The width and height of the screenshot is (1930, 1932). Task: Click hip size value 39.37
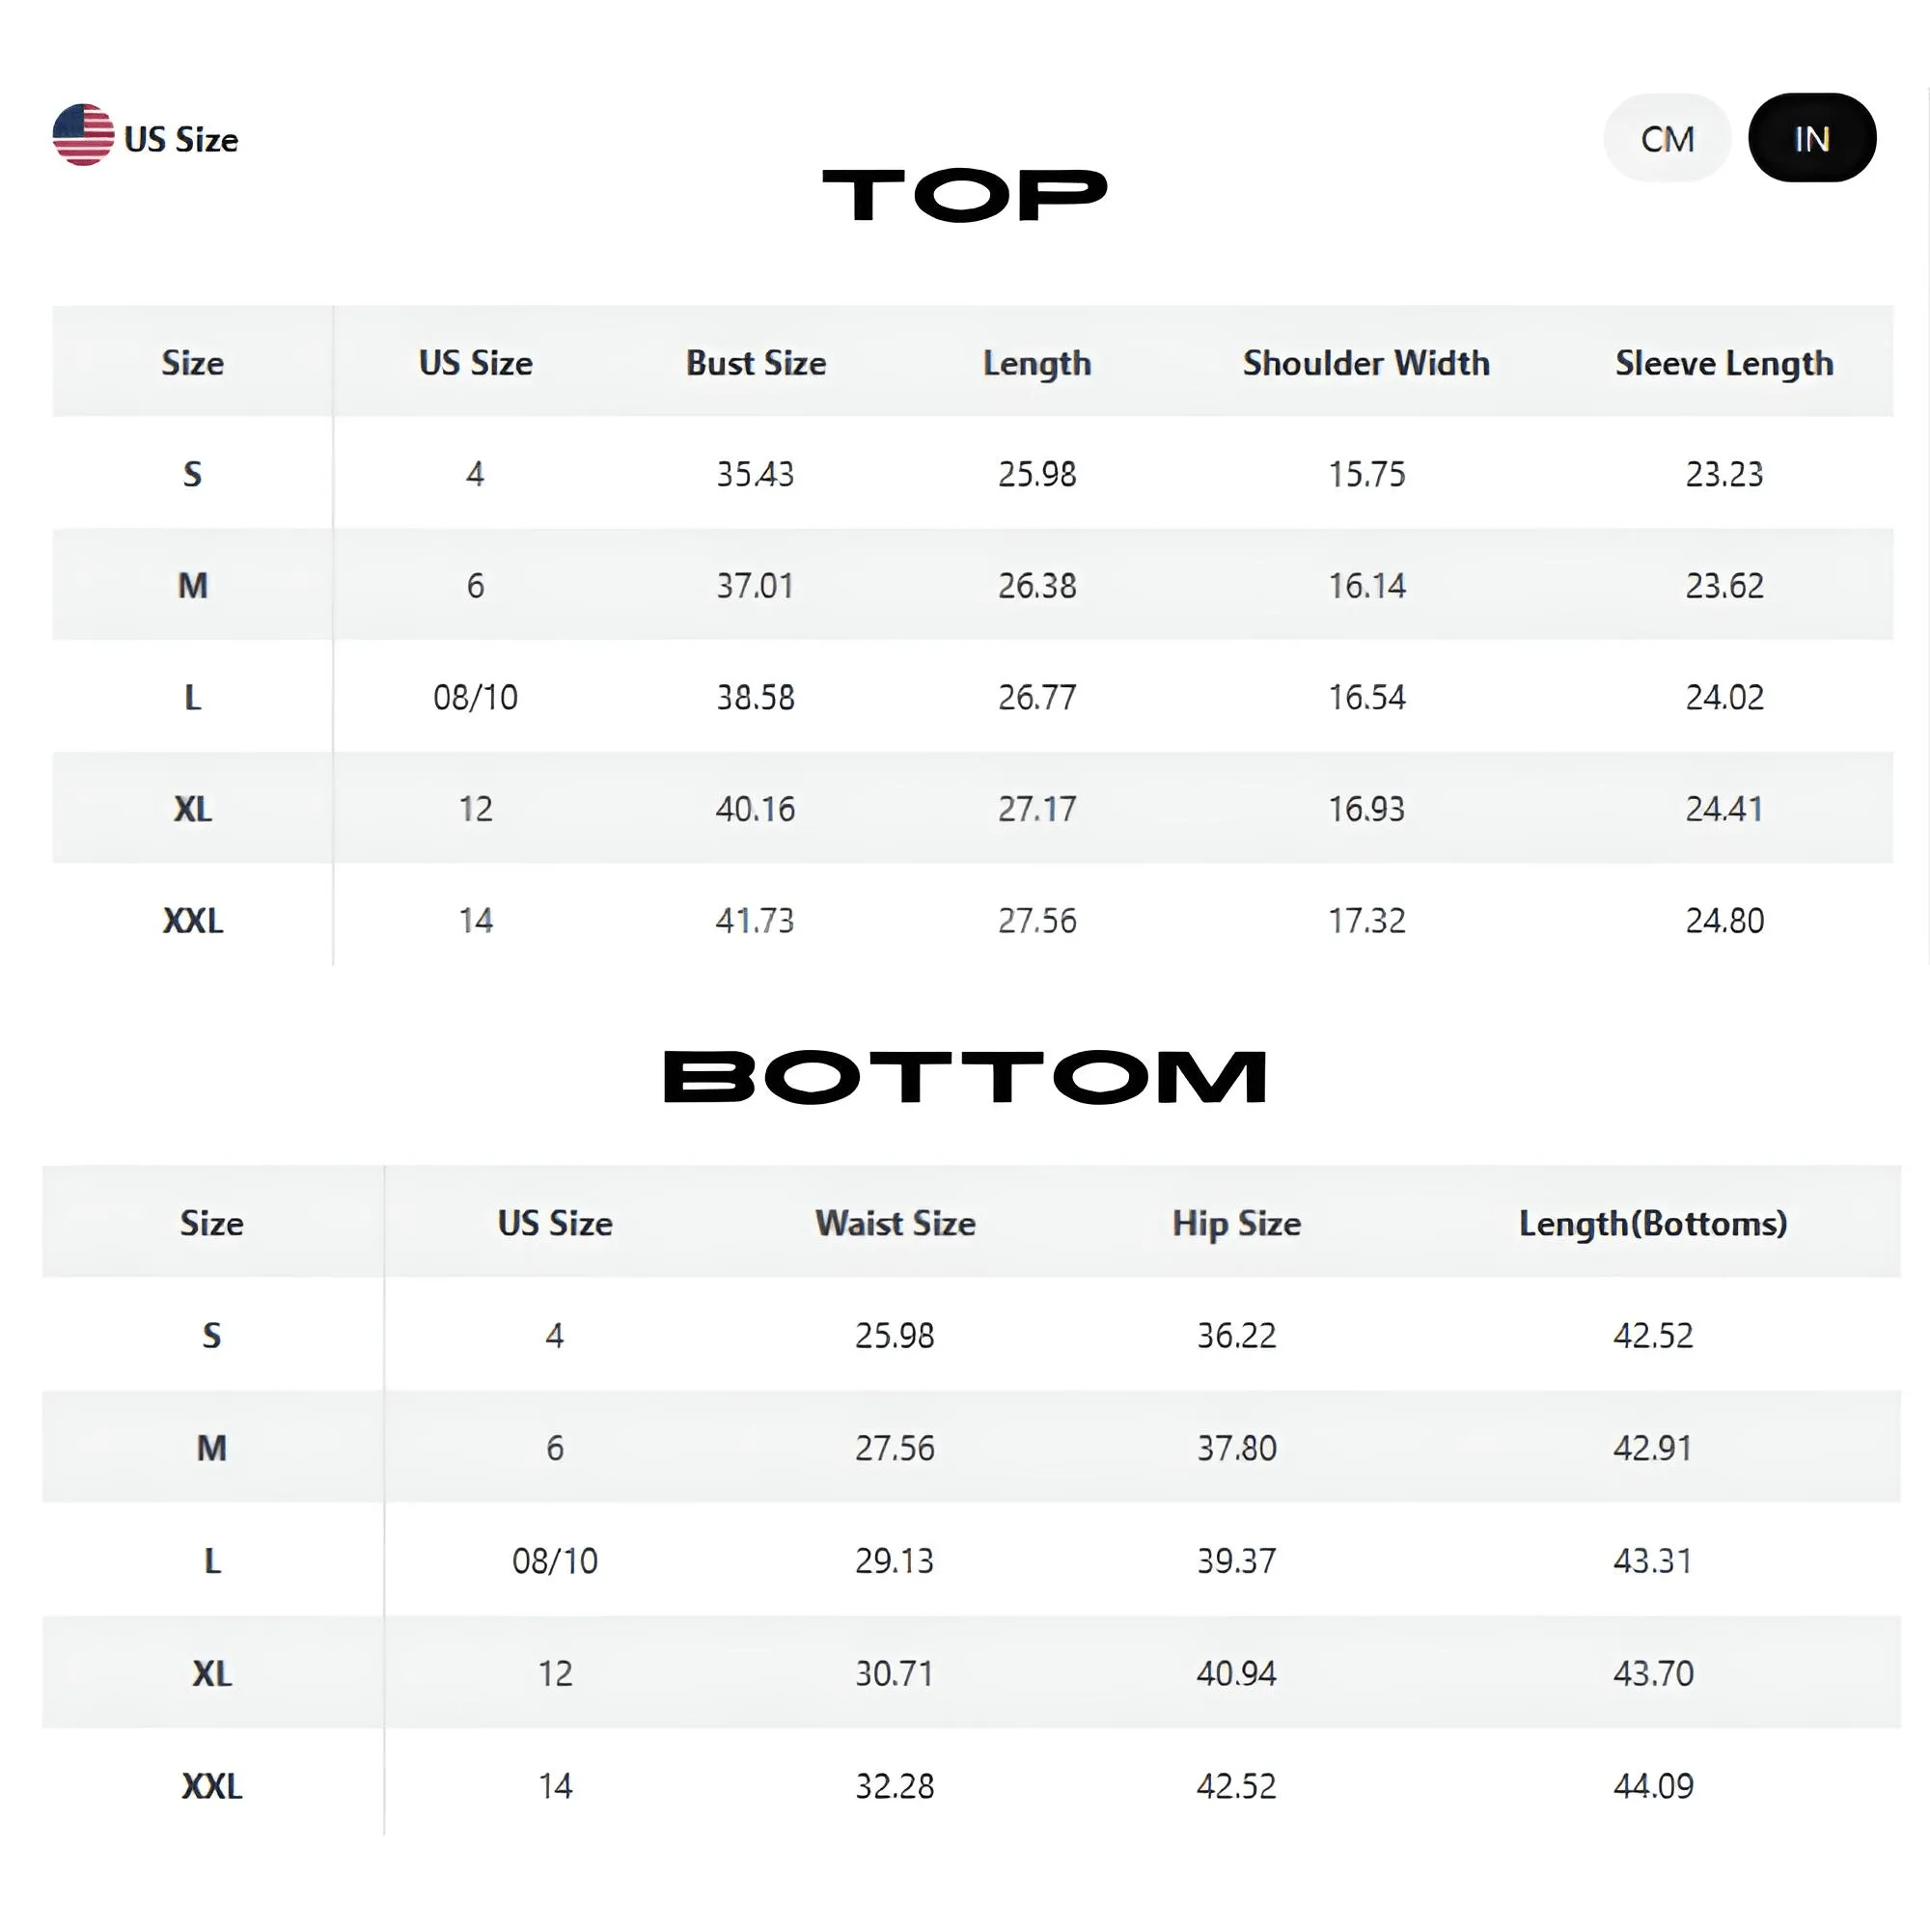coord(1236,1560)
